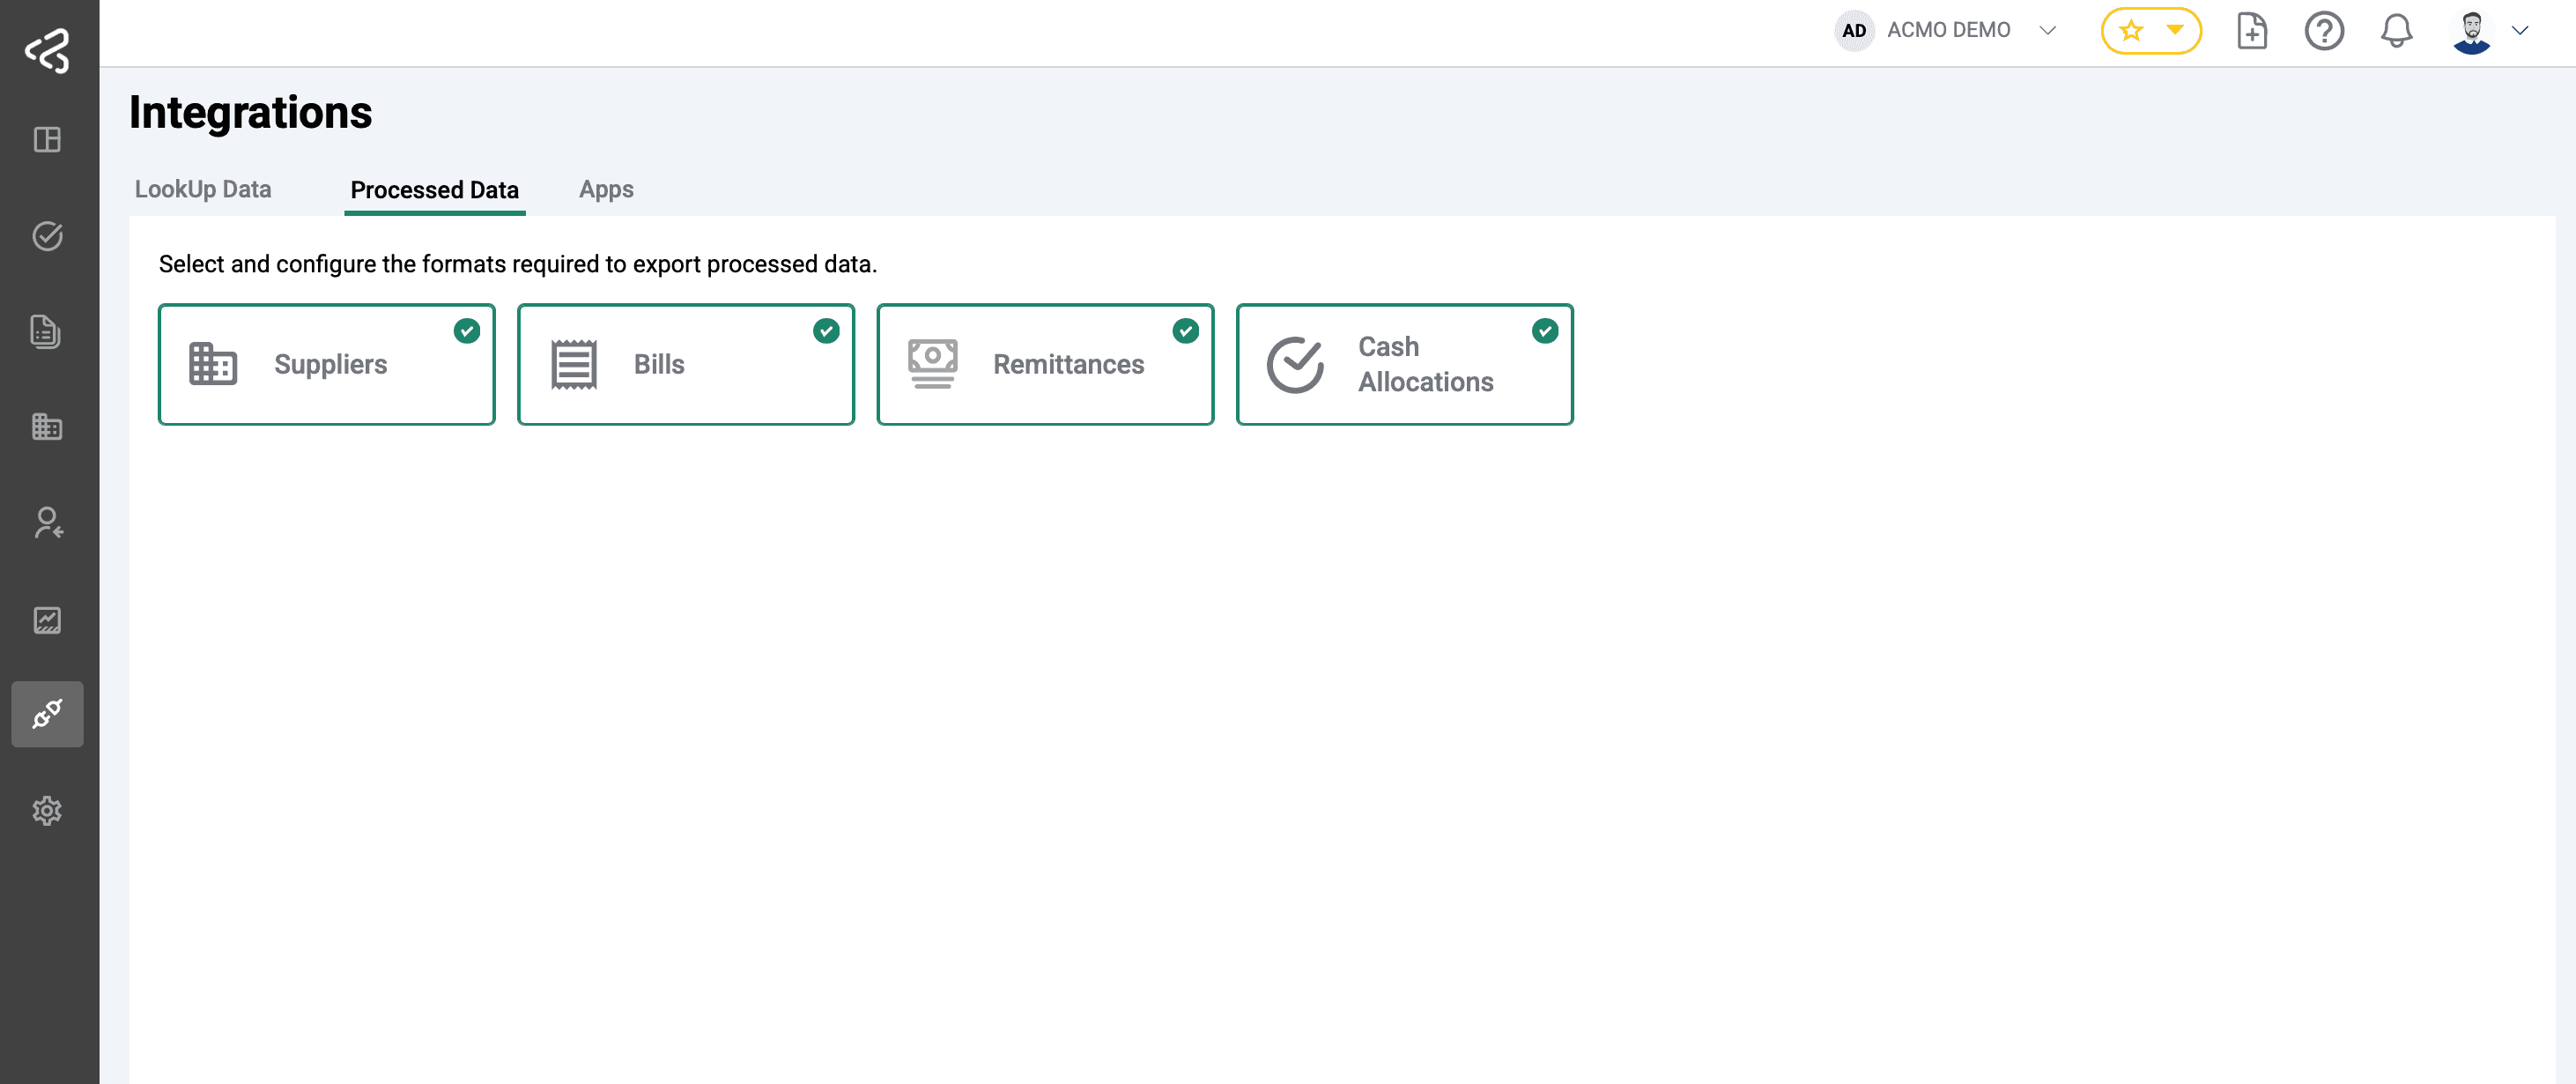
Task: Open the Apps tab
Action: 606,189
